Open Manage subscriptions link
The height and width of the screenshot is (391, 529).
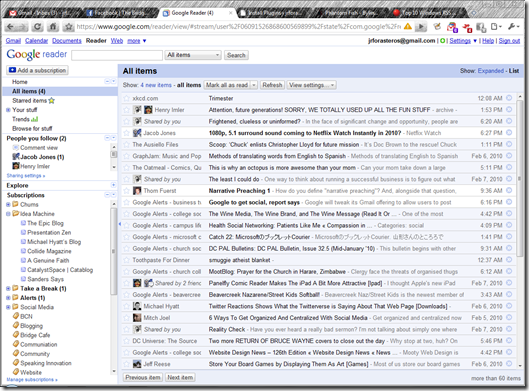[x=32, y=380]
